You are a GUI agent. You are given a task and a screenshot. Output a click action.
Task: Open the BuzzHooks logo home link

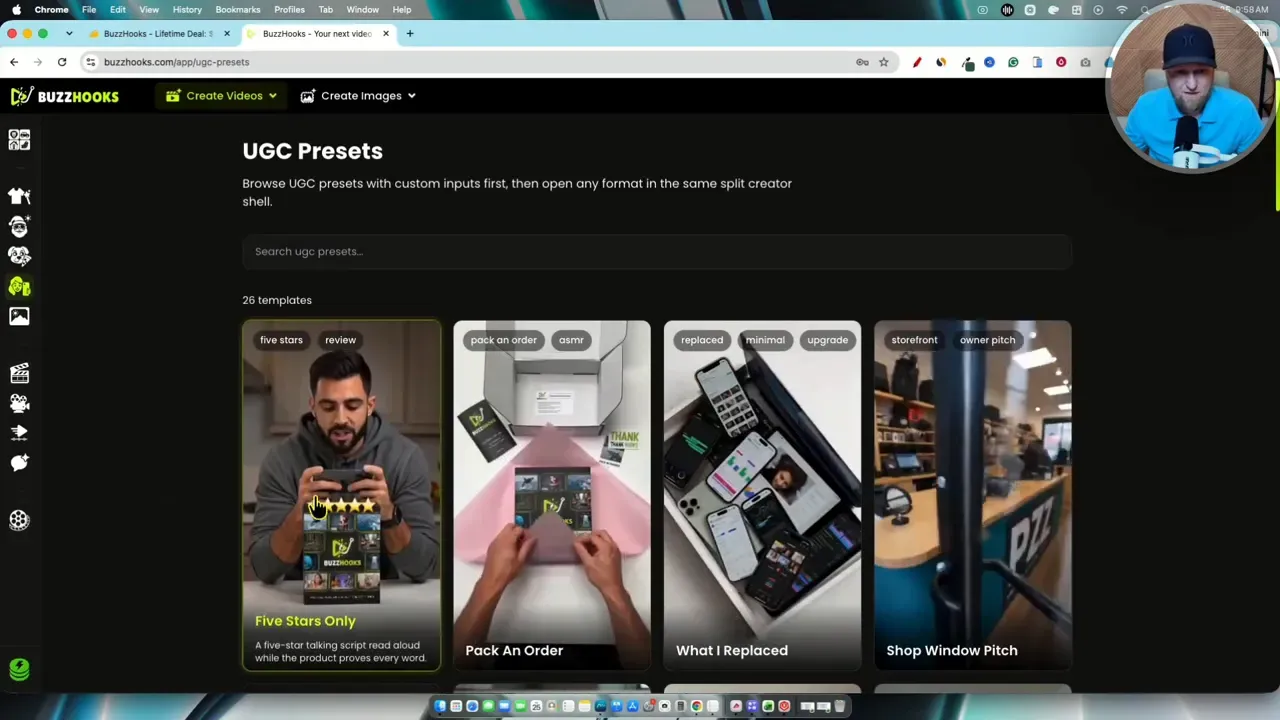point(65,96)
